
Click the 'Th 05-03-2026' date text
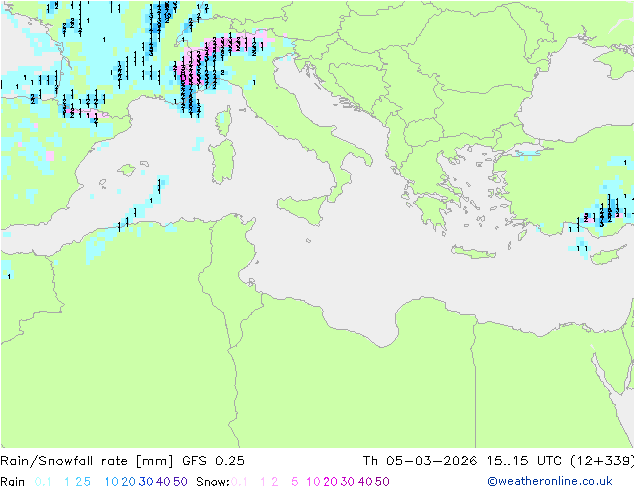420,461
